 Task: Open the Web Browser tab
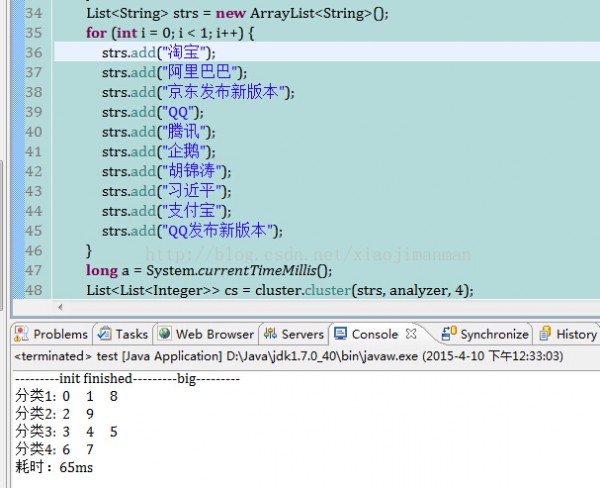point(206,334)
